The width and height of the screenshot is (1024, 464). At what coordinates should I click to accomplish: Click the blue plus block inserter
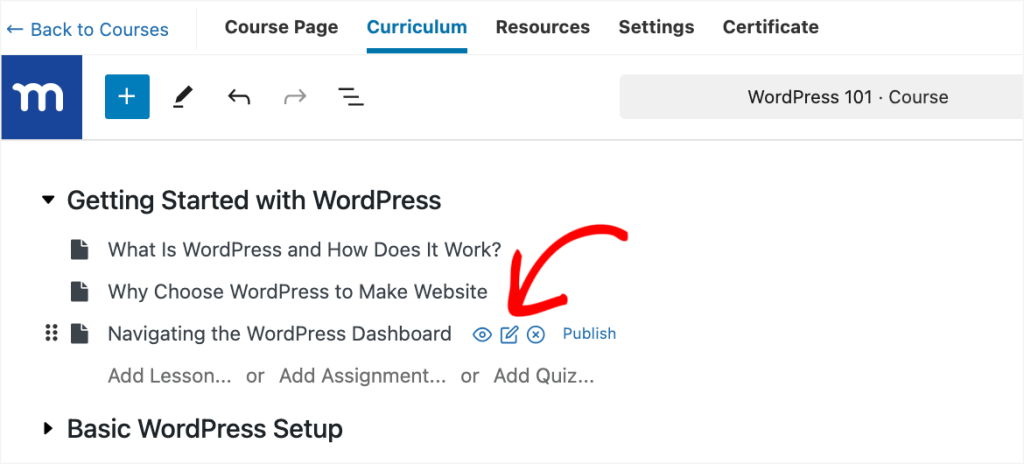127,97
